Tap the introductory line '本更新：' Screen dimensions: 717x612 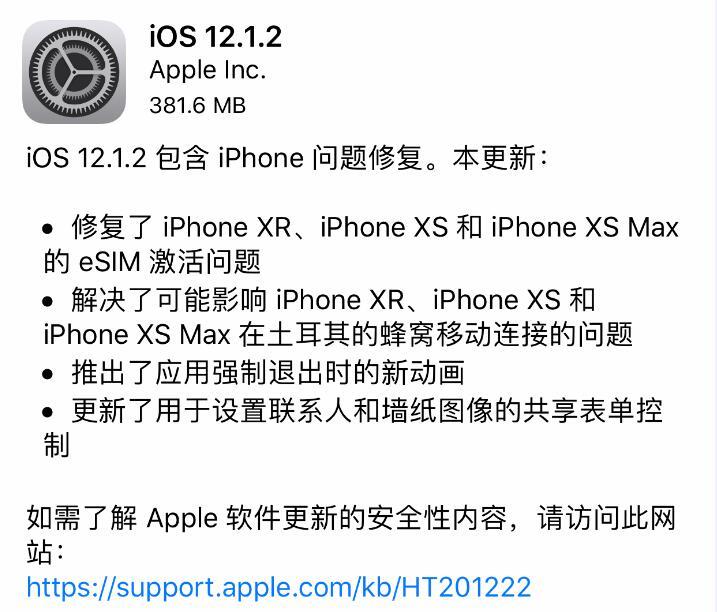click(500, 158)
